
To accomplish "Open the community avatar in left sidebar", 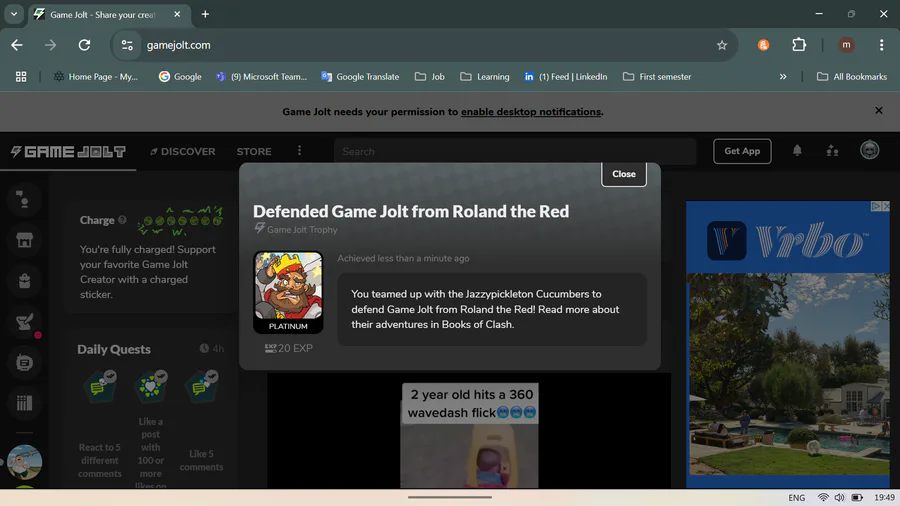I will 24,462.
